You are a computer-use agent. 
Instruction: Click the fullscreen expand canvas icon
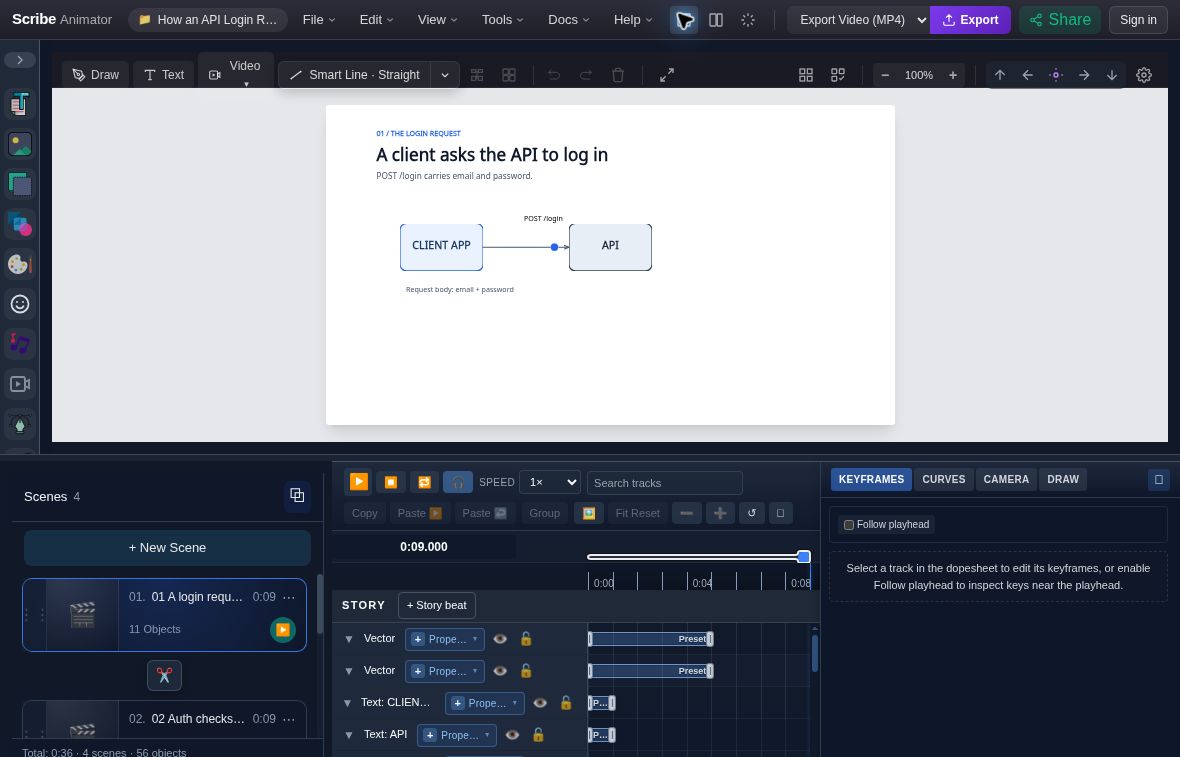coord(667,75)
